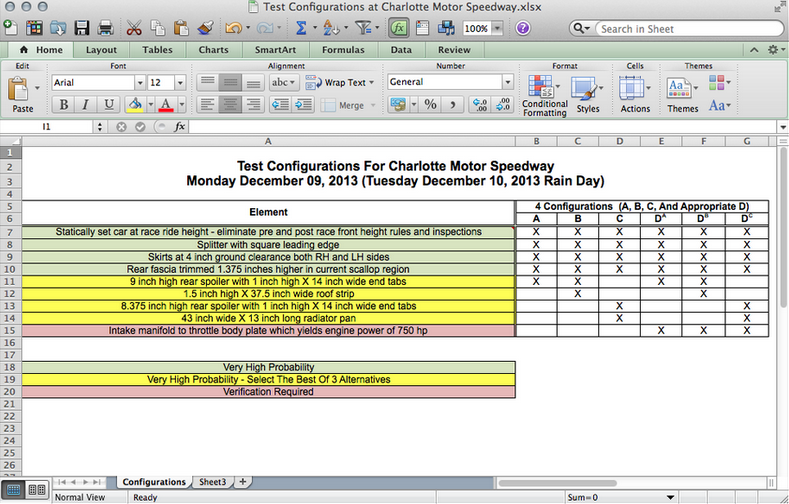The height and width of the screenshot is (504, 789).
Task: Open the Data ribbon tab
Action: pos(401,50)
